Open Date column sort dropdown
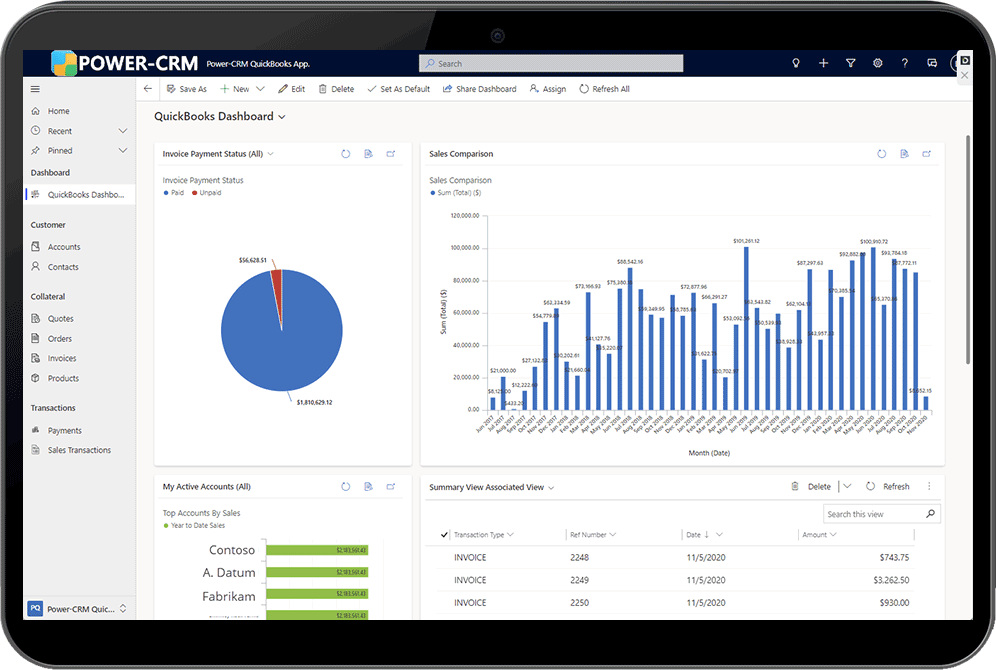This screenshot has height=670, width=996. click(x=719, y=535)
